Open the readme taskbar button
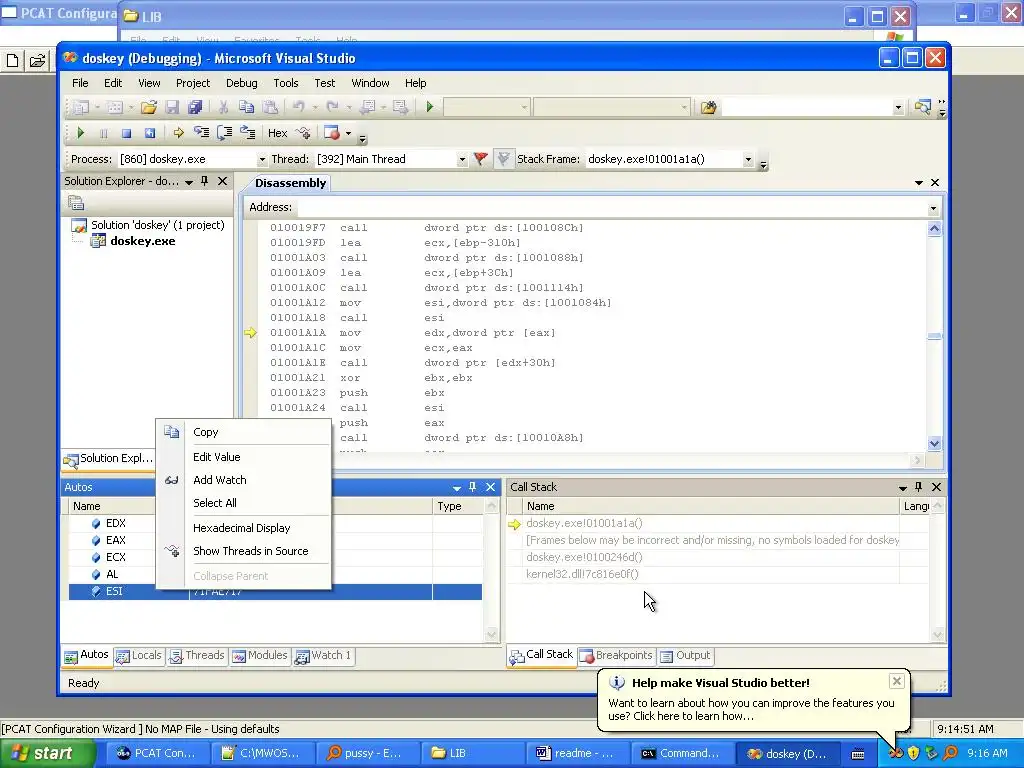 coord(576,753)
